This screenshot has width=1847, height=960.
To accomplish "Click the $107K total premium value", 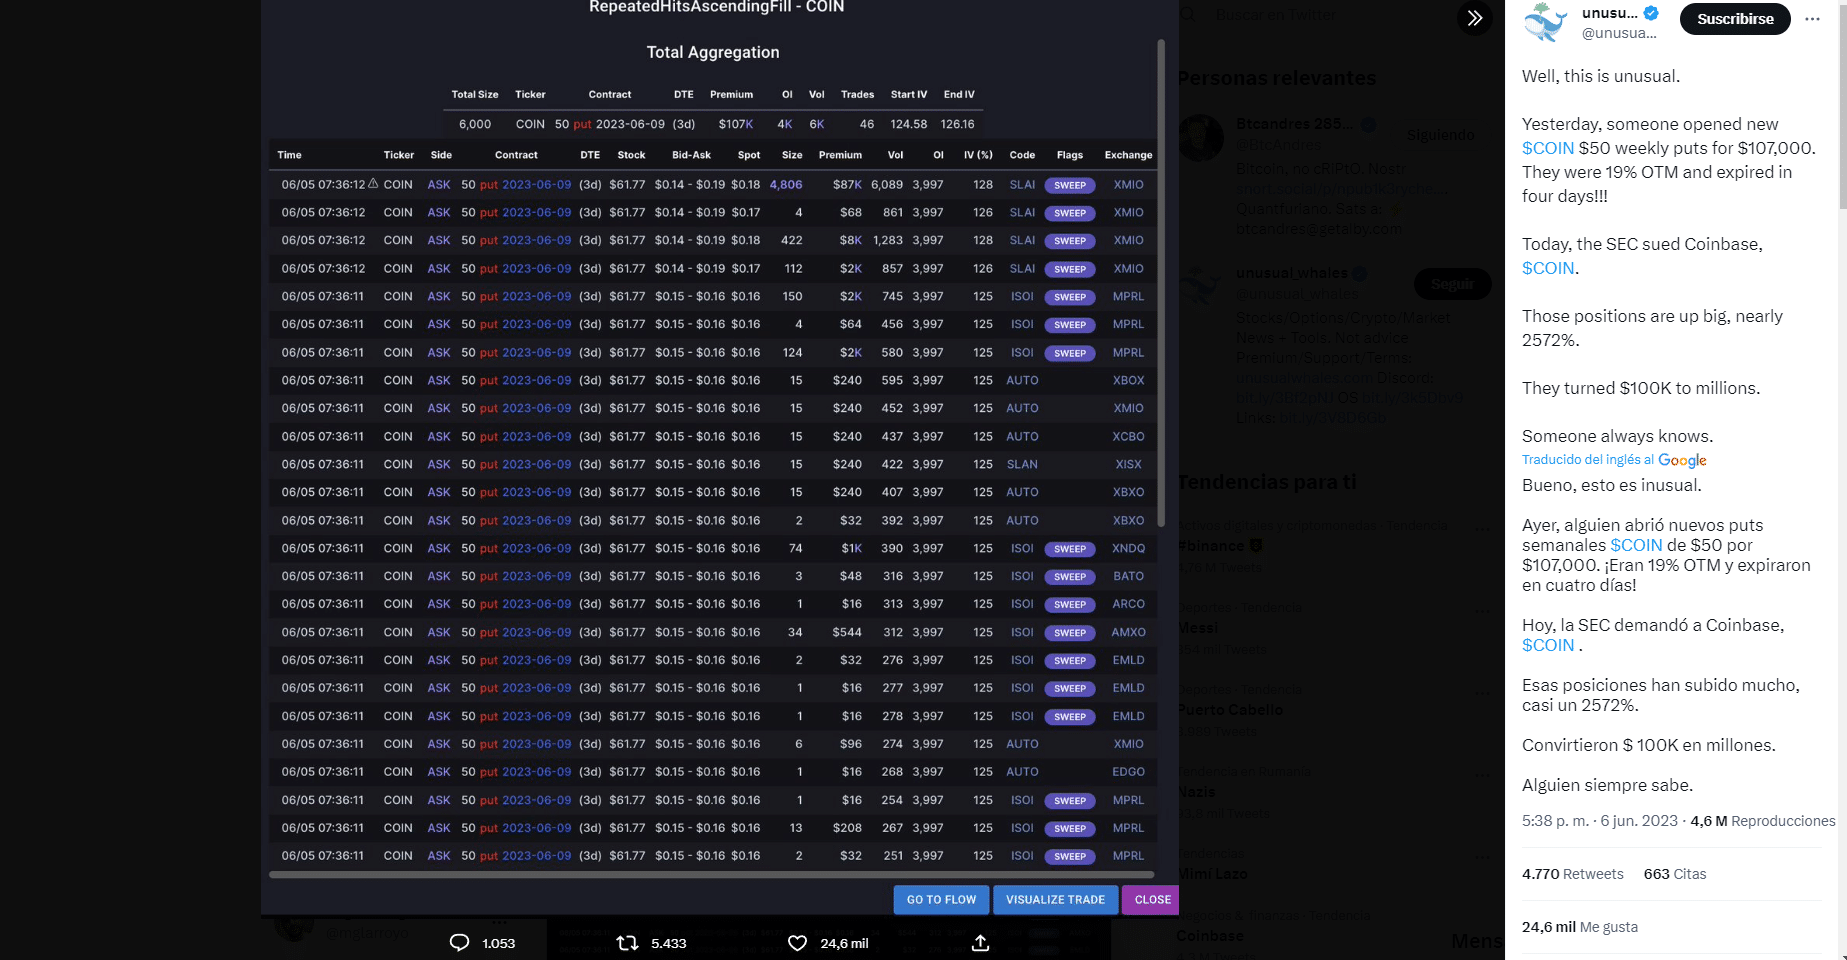I will point(735,124).
